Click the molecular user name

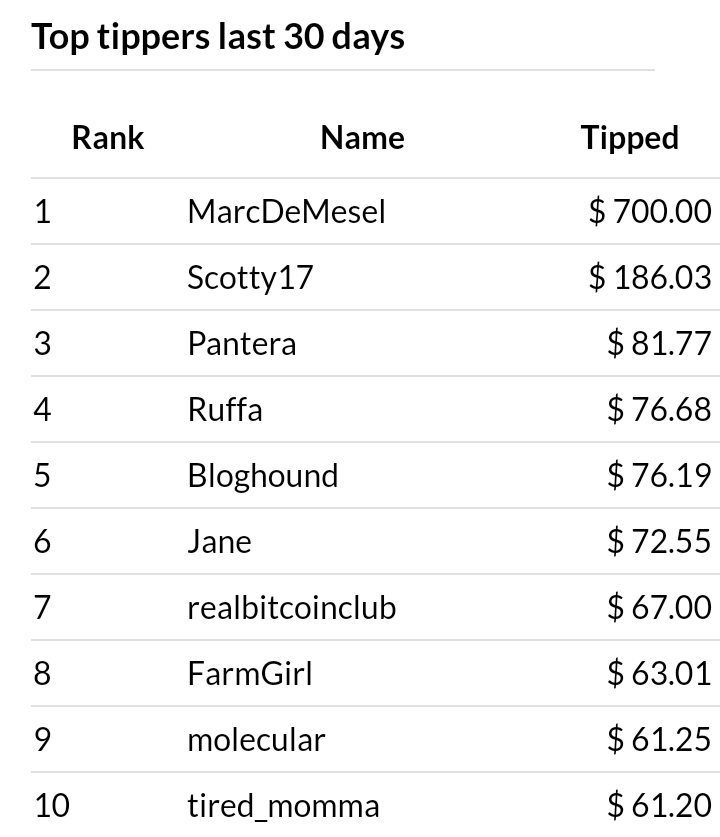(256, 740)
